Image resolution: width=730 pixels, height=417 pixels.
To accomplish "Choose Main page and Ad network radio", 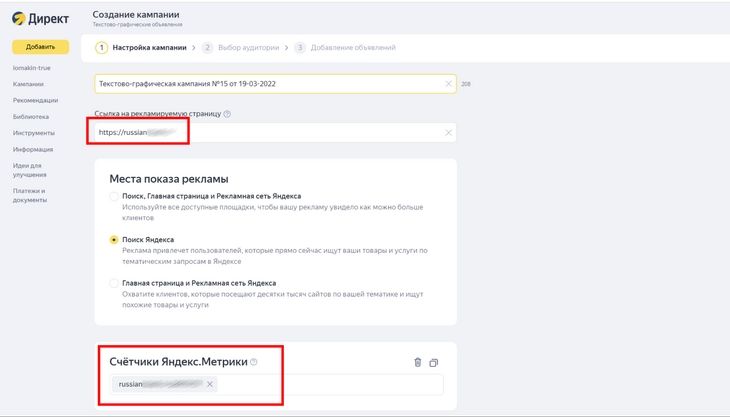I will point(114,283).
